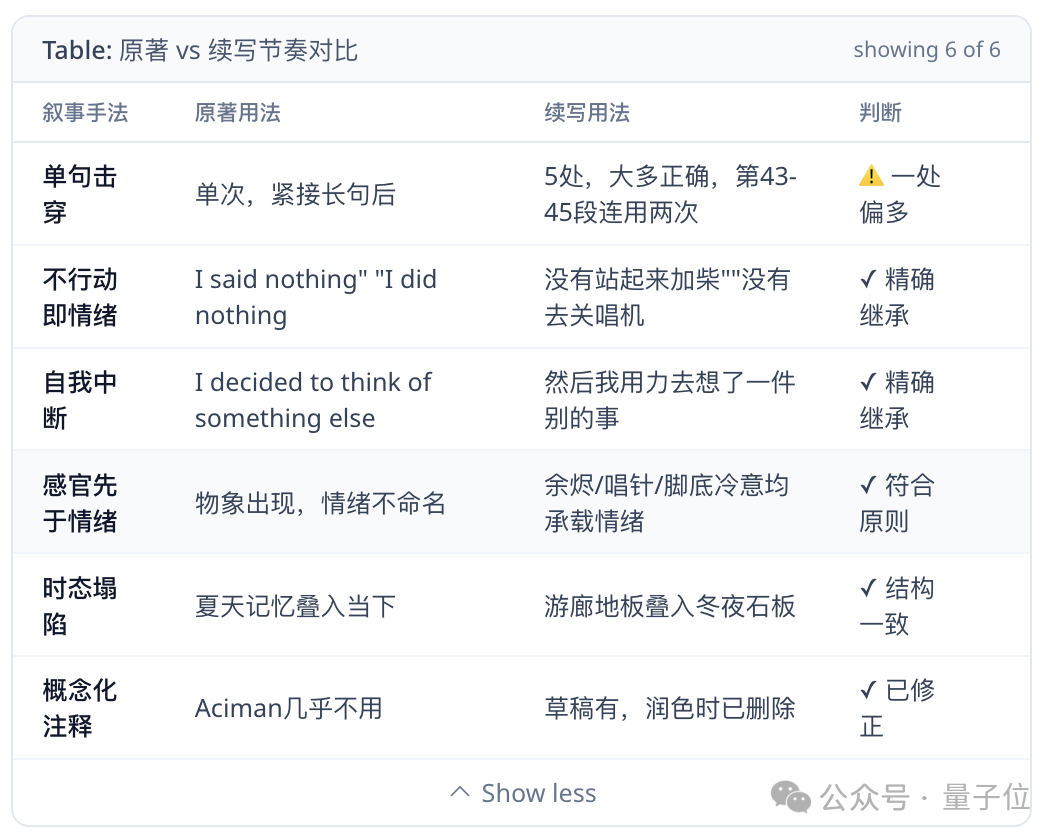Click the caret icon beside Show less
This screenshot has height=840, width=1064.
[459, 792]
